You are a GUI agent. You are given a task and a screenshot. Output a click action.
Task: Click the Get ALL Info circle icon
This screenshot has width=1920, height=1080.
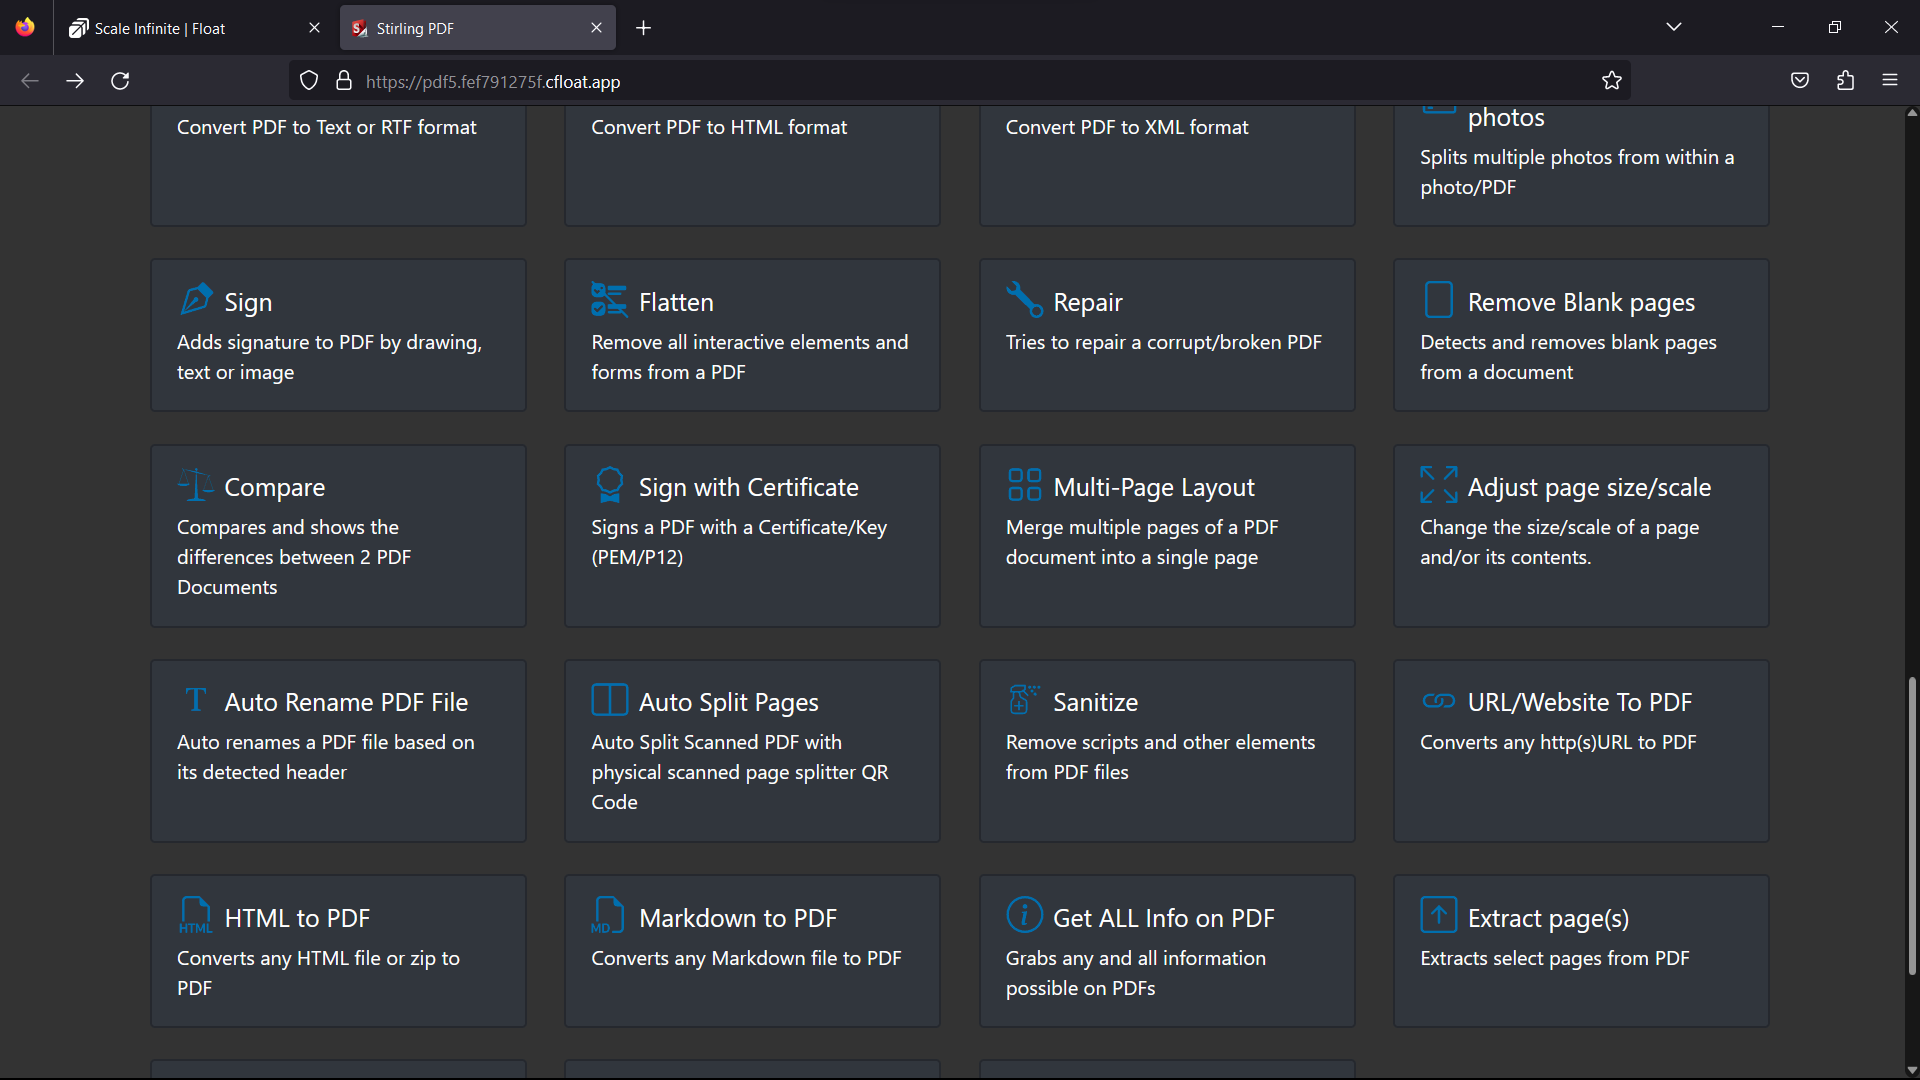(1024, 914)
